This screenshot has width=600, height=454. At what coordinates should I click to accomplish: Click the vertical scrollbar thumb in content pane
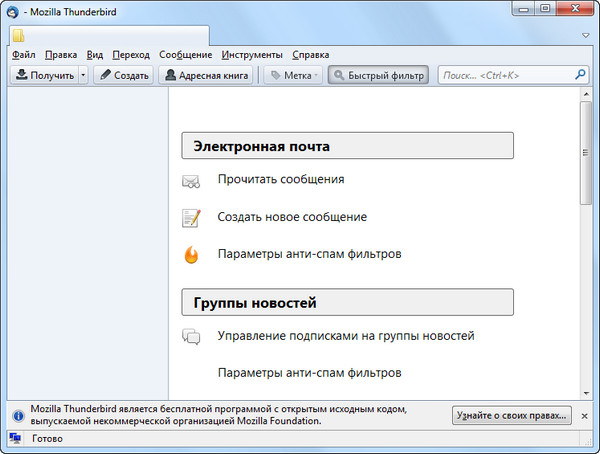pyautogui.click(x=587, y=152)
